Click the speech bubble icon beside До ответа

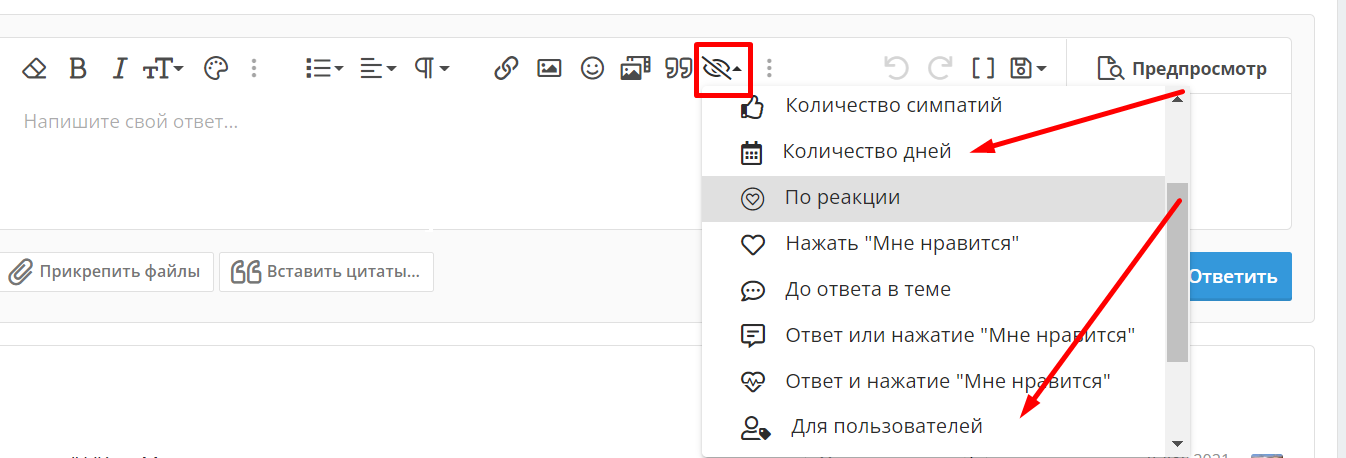752,291
